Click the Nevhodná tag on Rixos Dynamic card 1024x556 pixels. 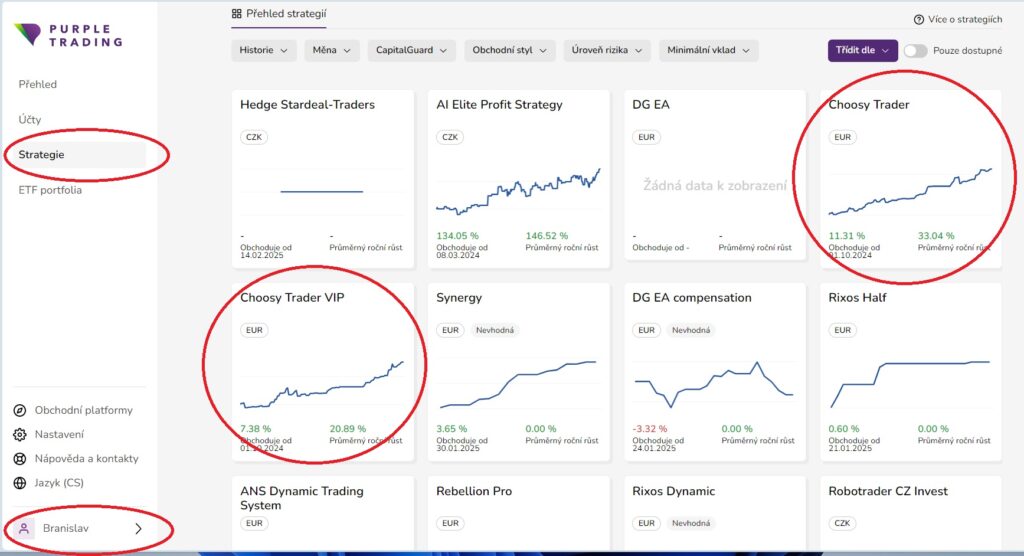[691, 523]
